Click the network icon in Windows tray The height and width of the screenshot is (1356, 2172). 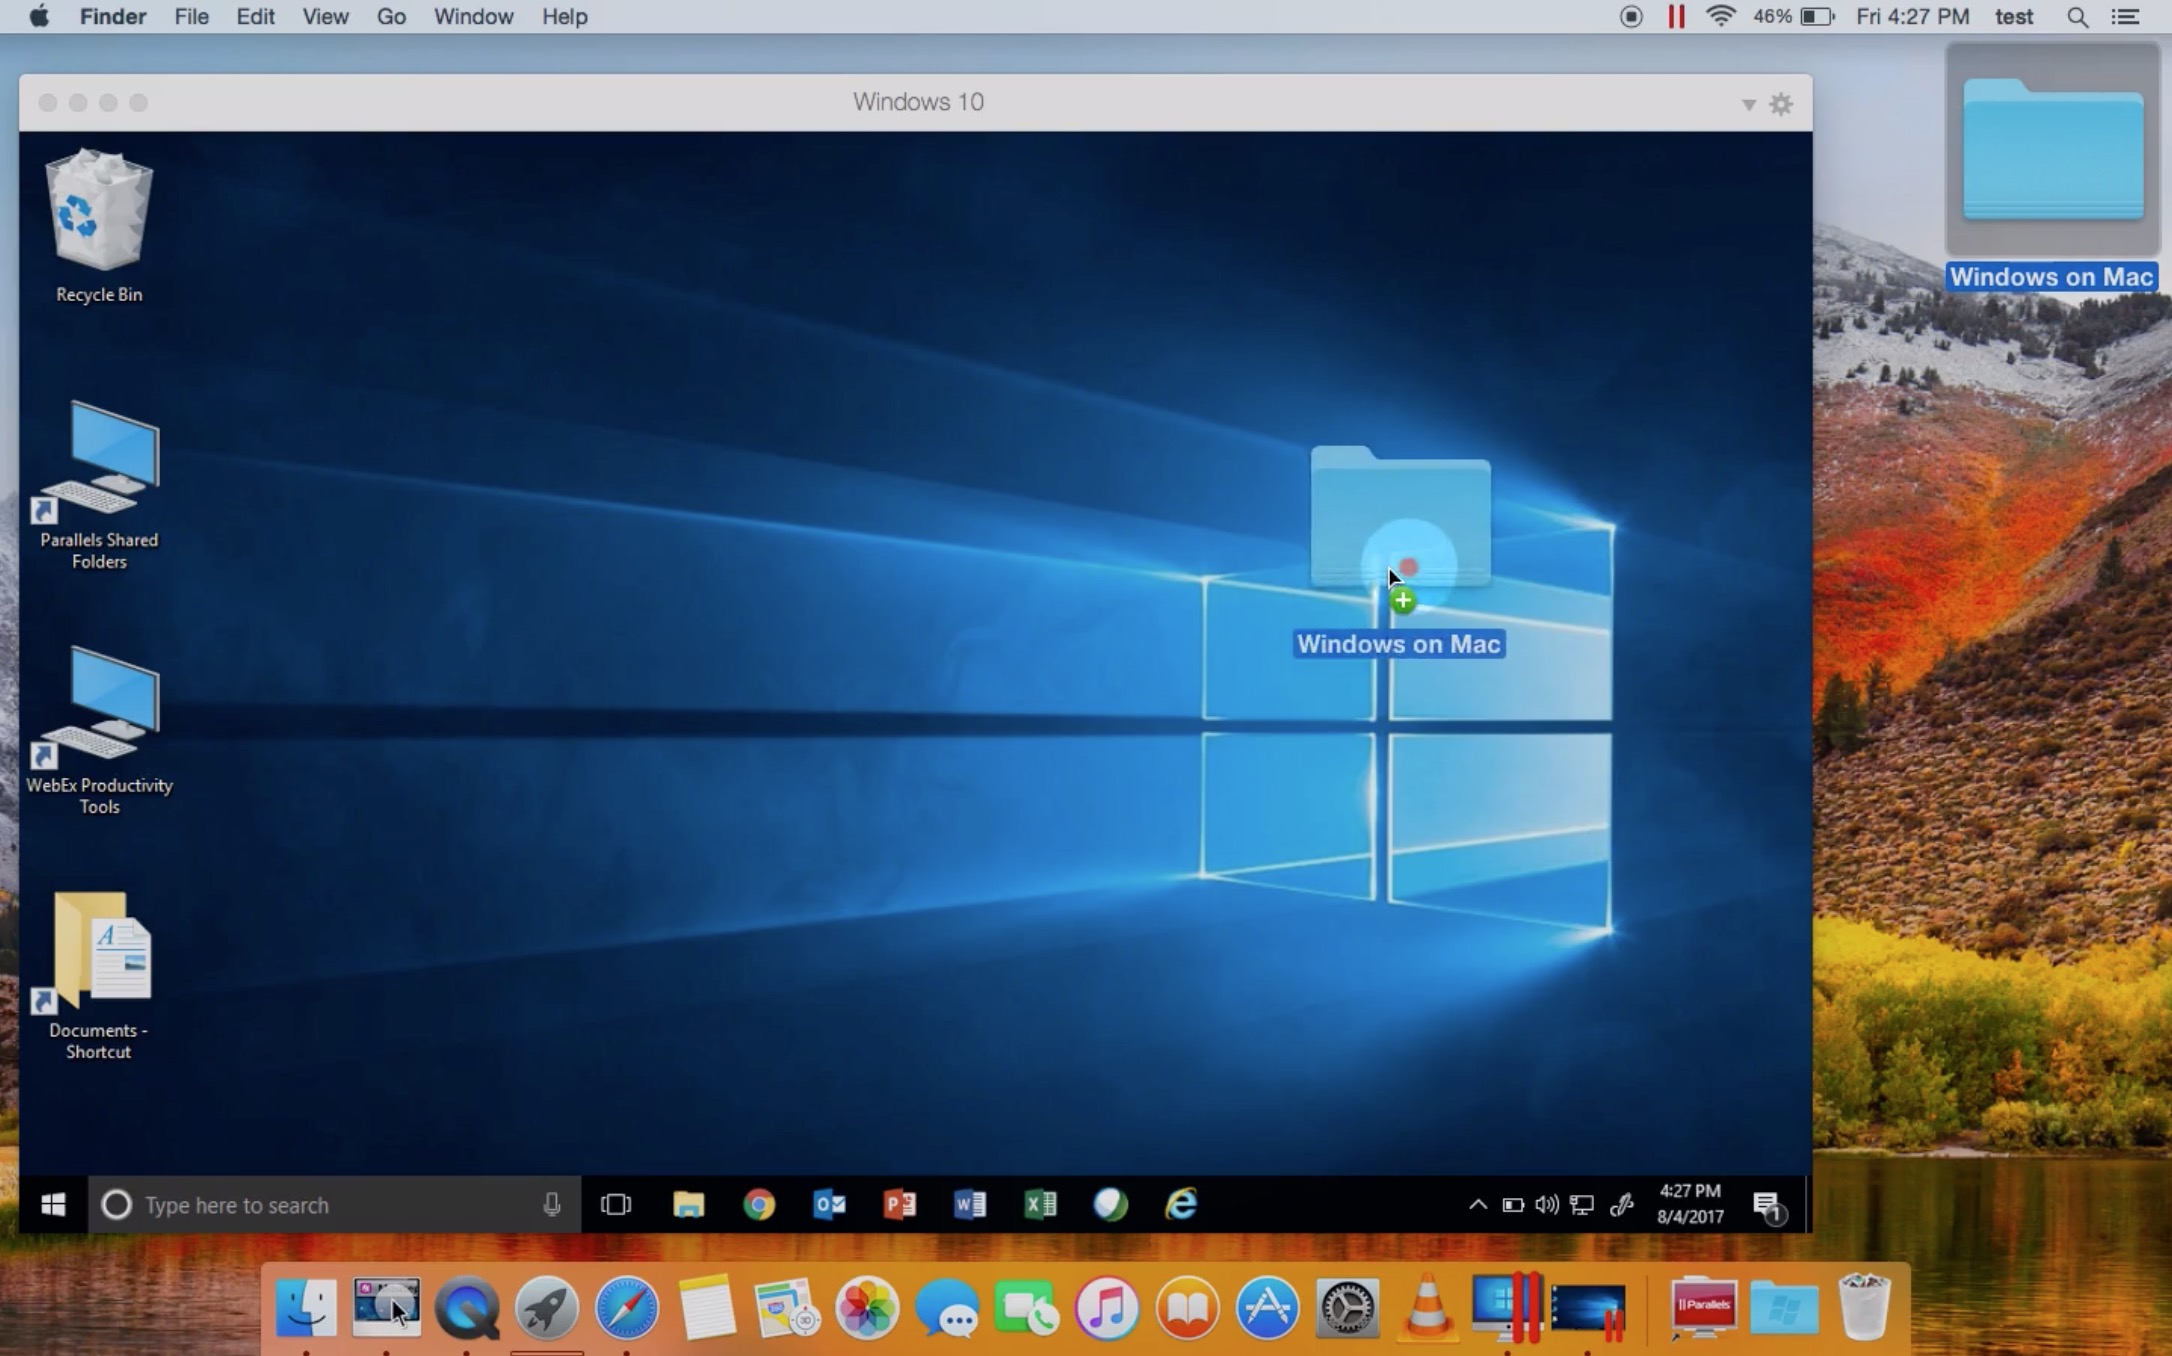[x=1582, y=1204]
